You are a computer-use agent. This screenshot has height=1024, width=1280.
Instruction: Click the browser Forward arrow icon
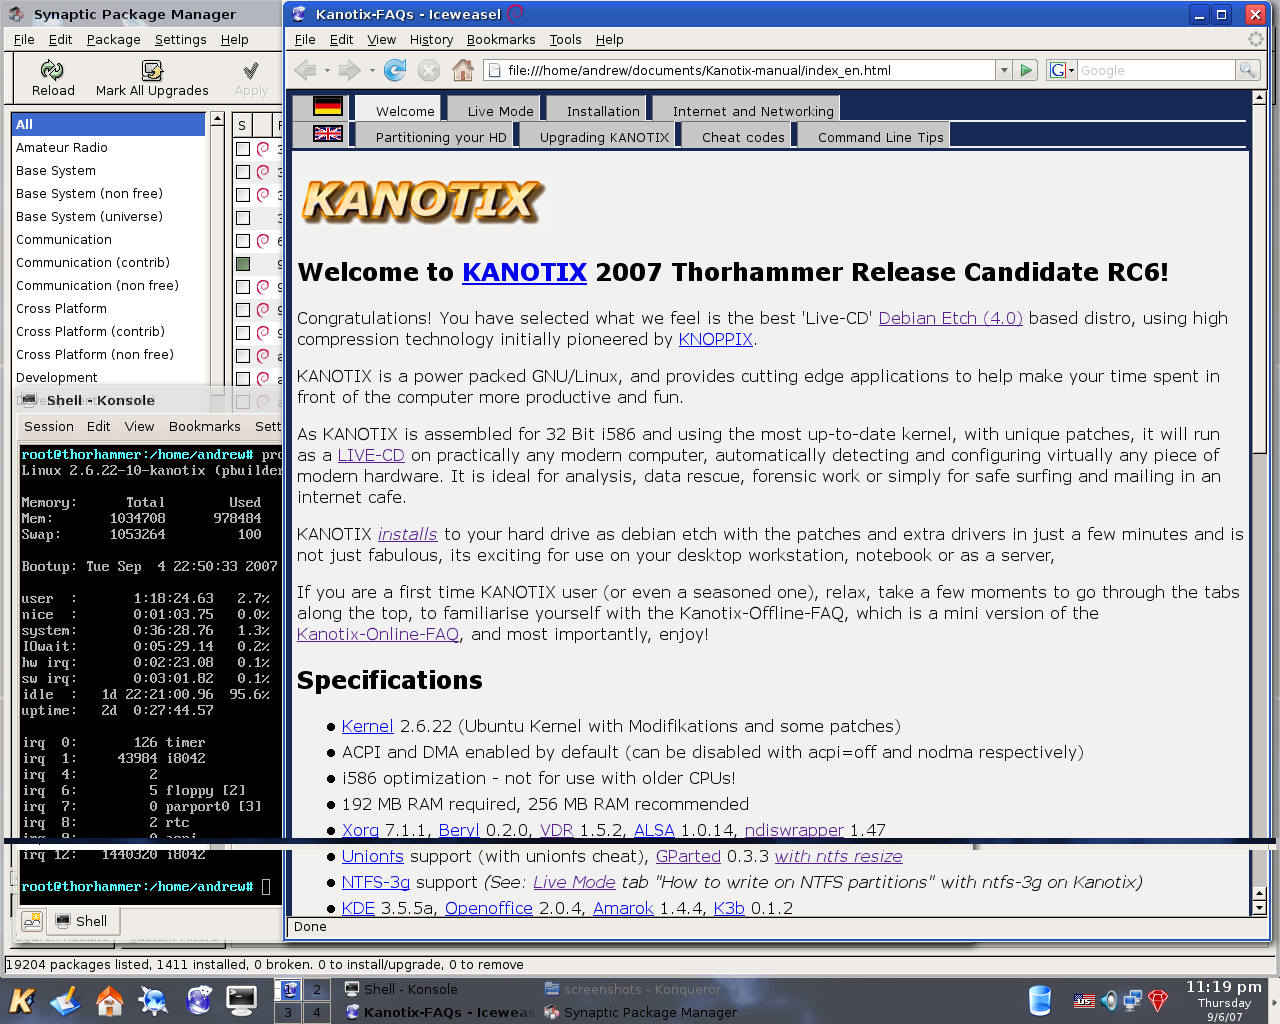348,70
